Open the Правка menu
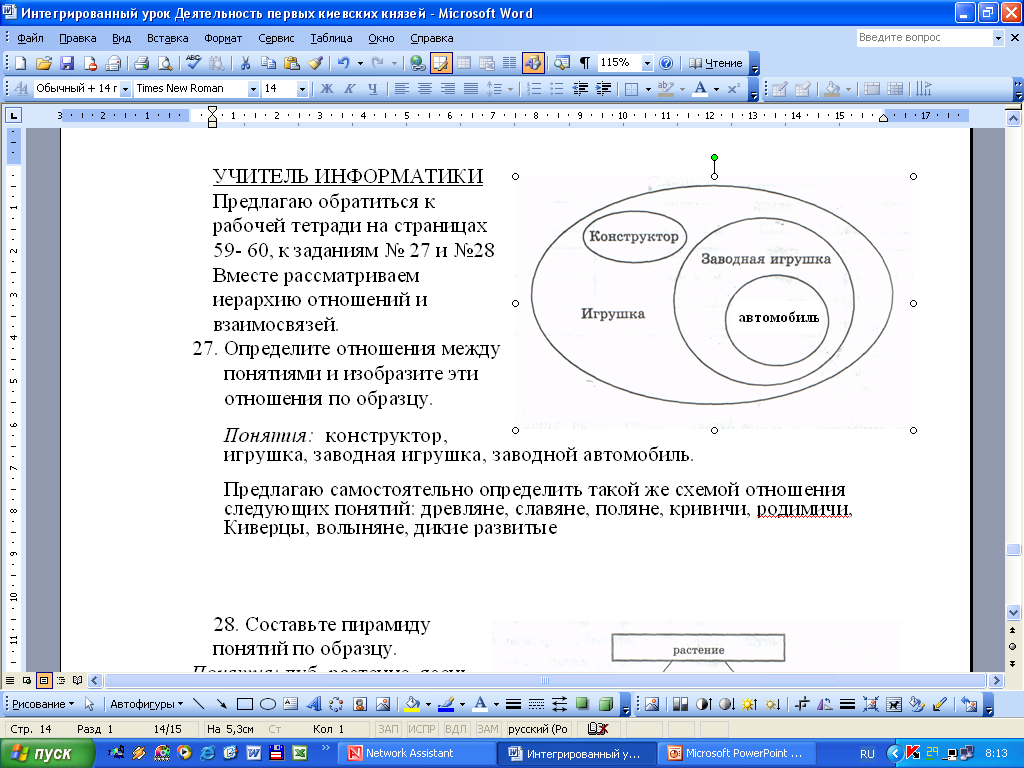The image size is (1024, 768). tap(78, 38)
